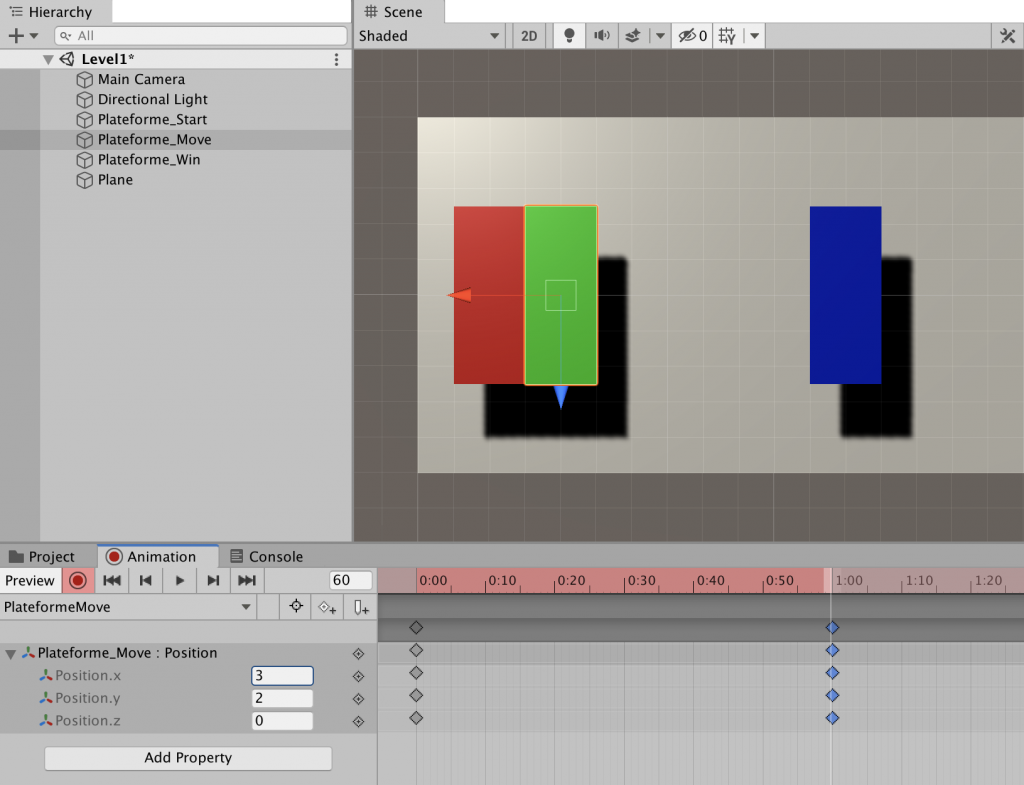
Task: Toggle animation Preview mode
Action: click(x=30, y=580)
